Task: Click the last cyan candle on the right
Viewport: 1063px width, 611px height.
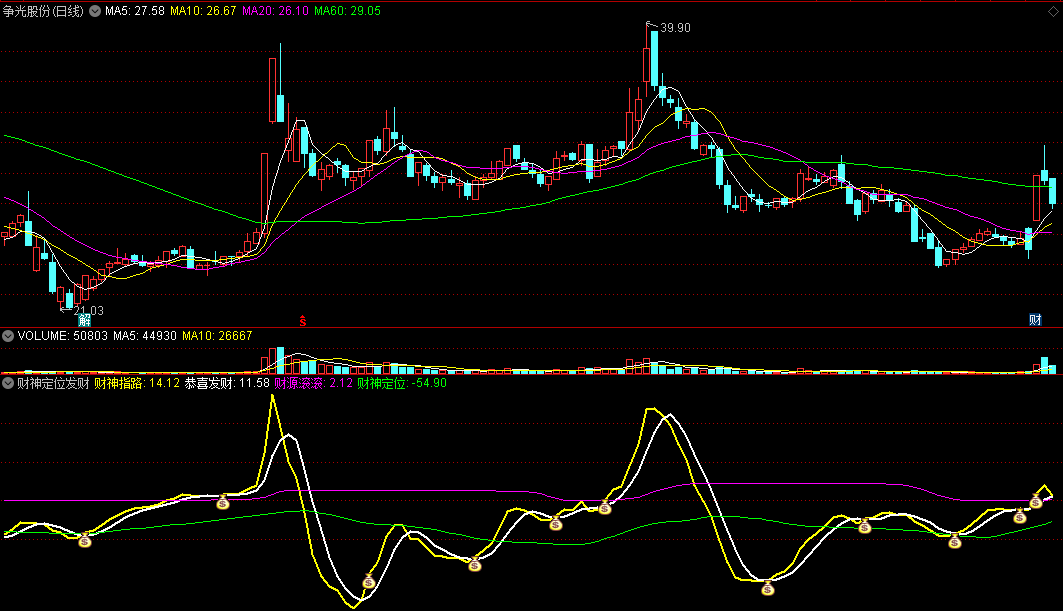Action: tap(1052, 191)
